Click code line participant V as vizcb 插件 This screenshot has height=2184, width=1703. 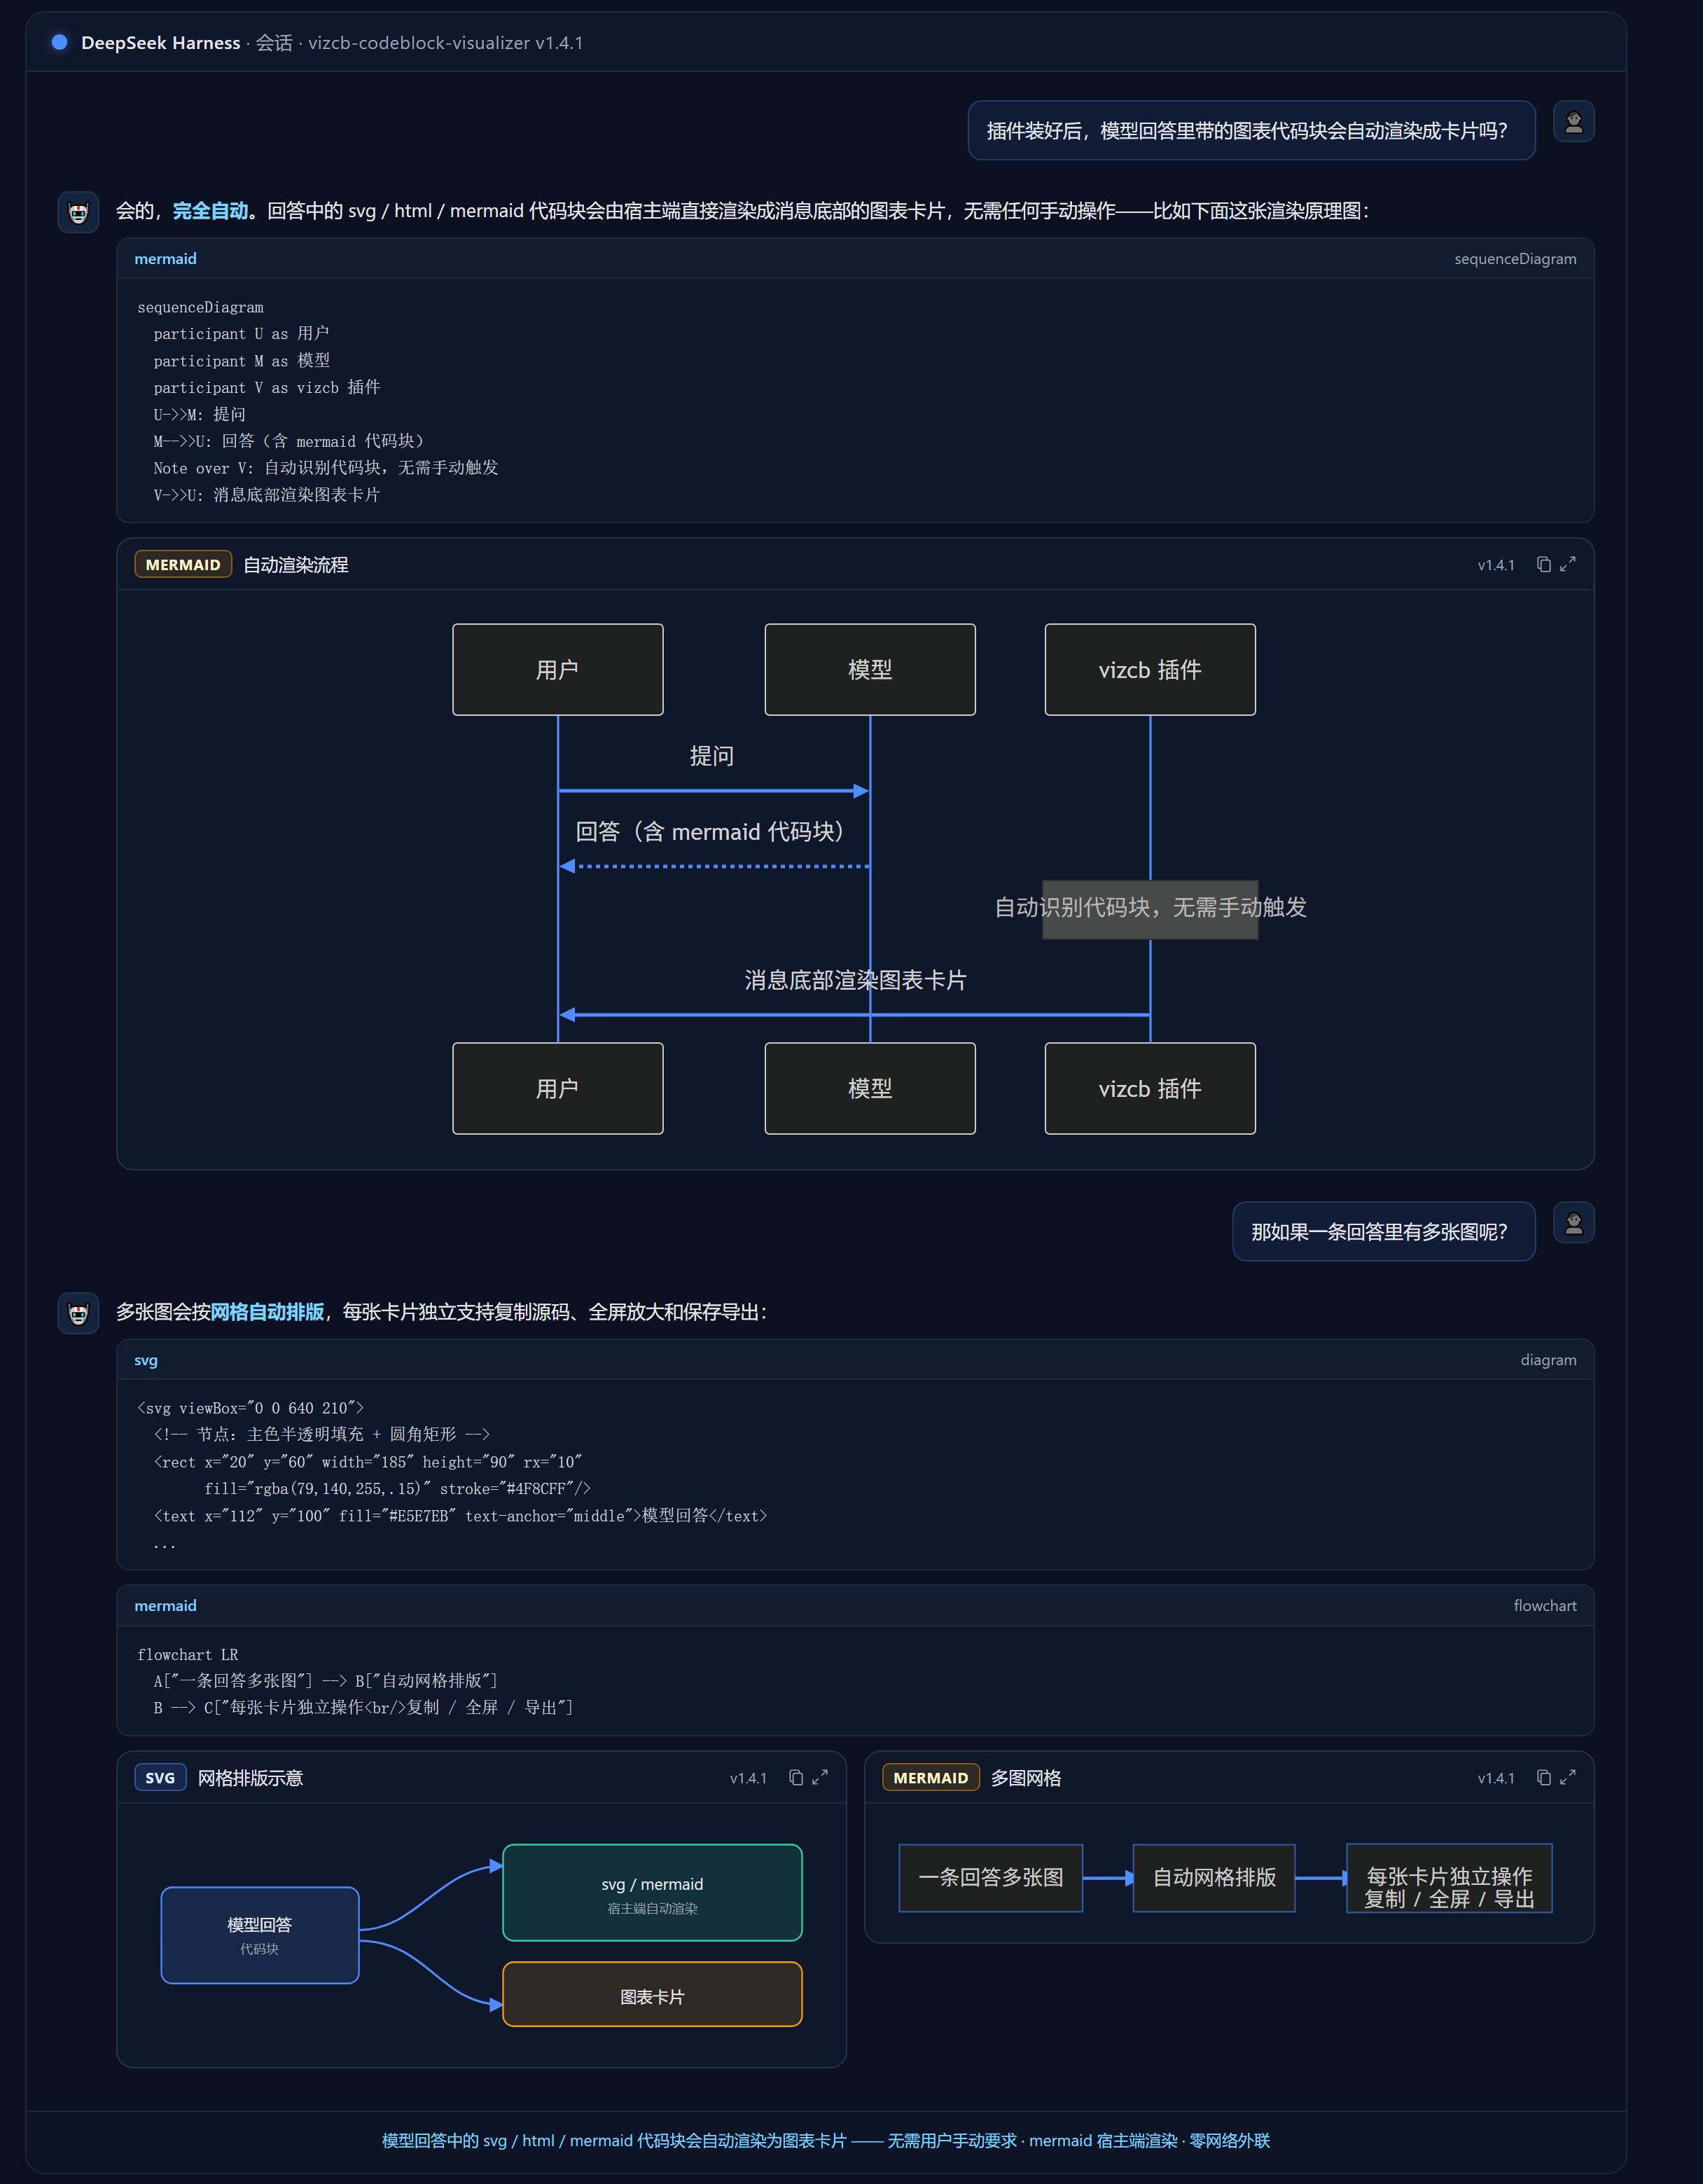click(267, 387)
